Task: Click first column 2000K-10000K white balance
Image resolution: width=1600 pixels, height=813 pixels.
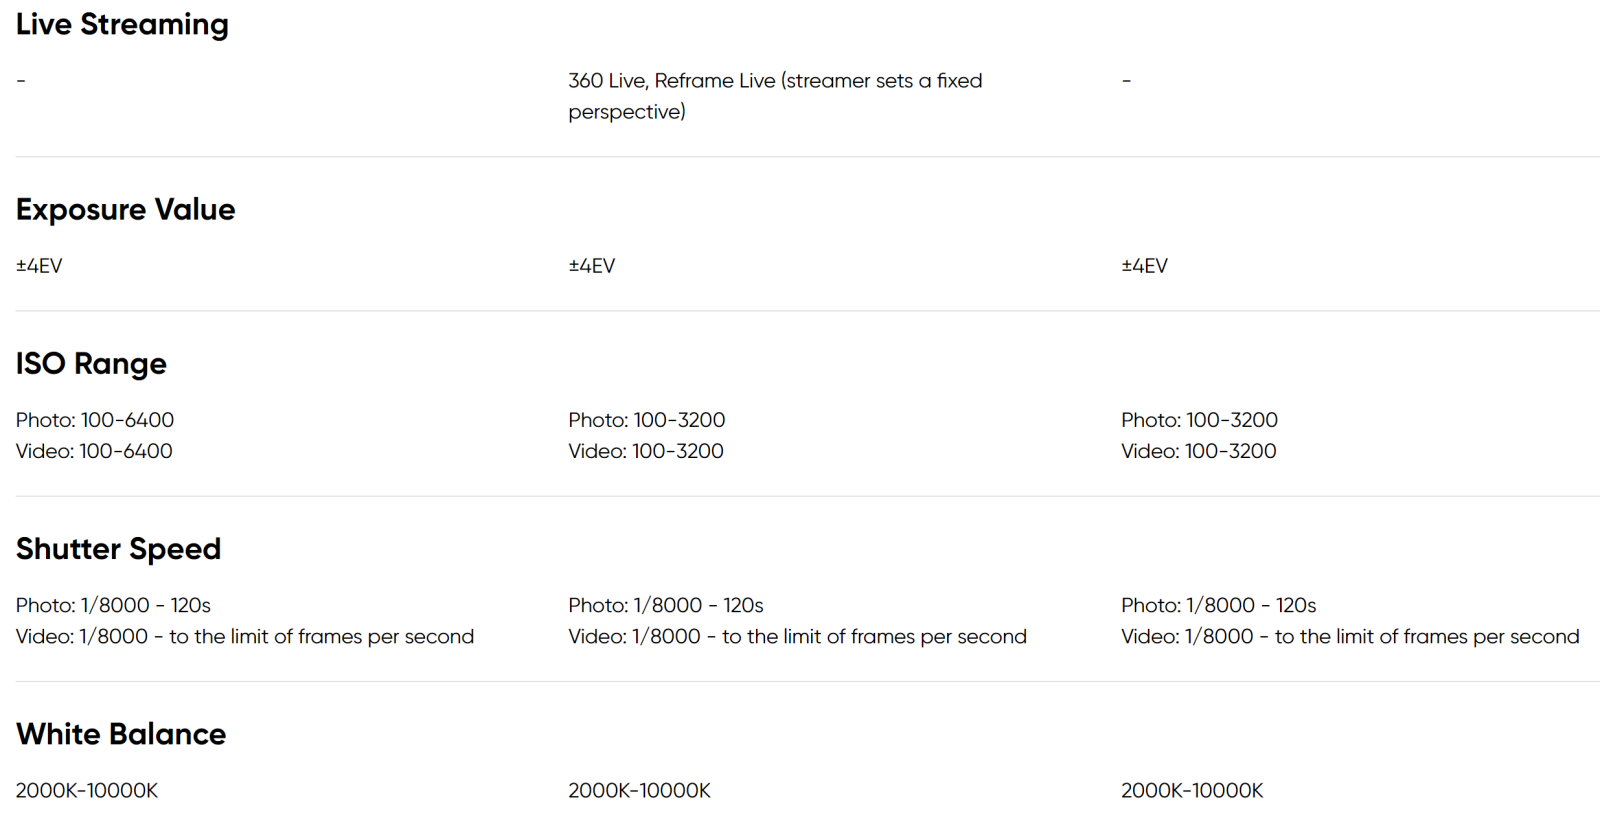Action: [x=87, y=790]
